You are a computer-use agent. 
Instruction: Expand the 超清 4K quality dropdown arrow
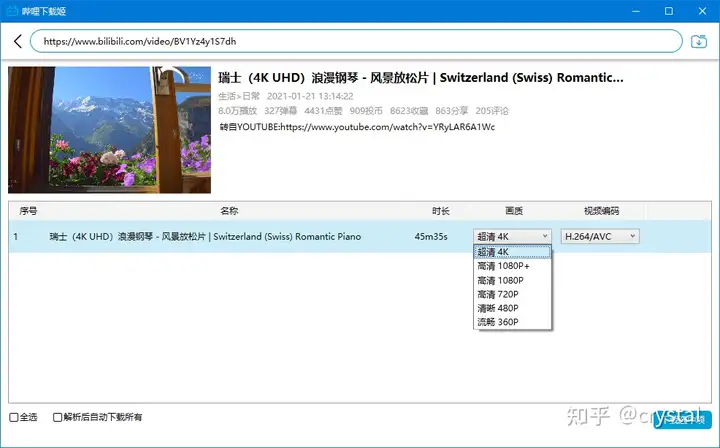pyautogui.click(x=545, y=236)
